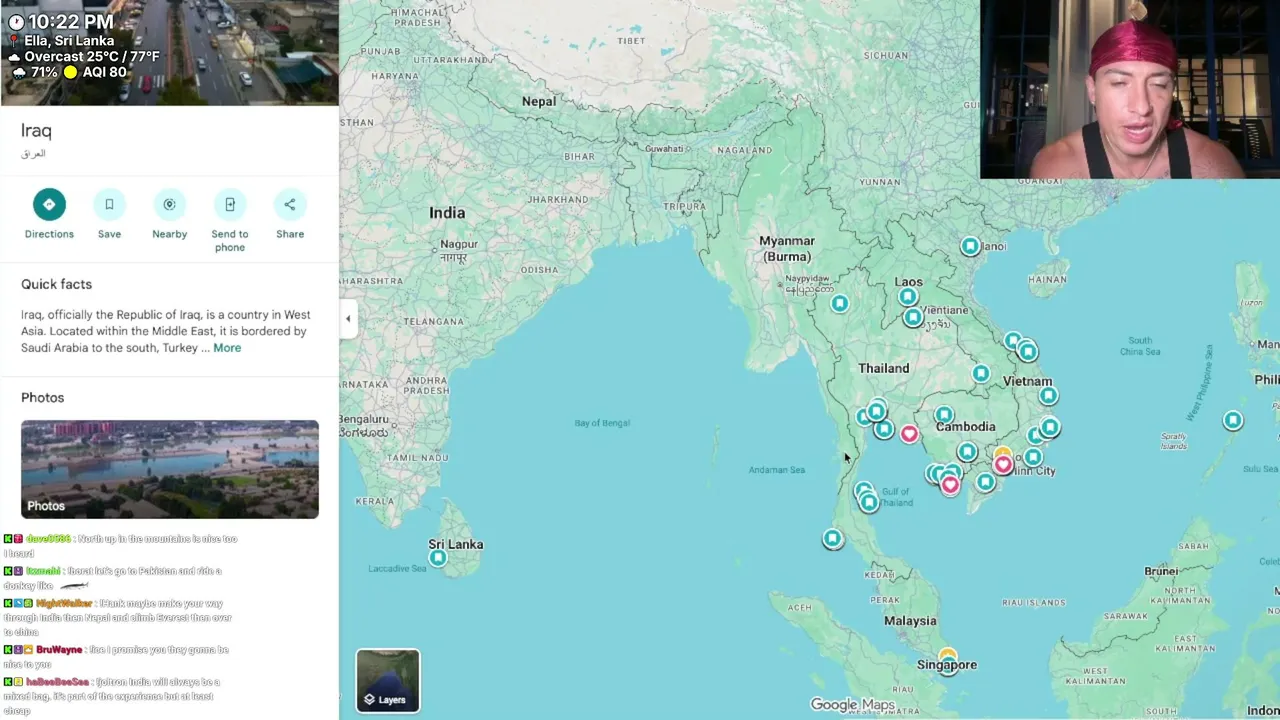1280x720 pixels.
Task: Click the Bay of Bengal label
Action: [x=602, y=423]
